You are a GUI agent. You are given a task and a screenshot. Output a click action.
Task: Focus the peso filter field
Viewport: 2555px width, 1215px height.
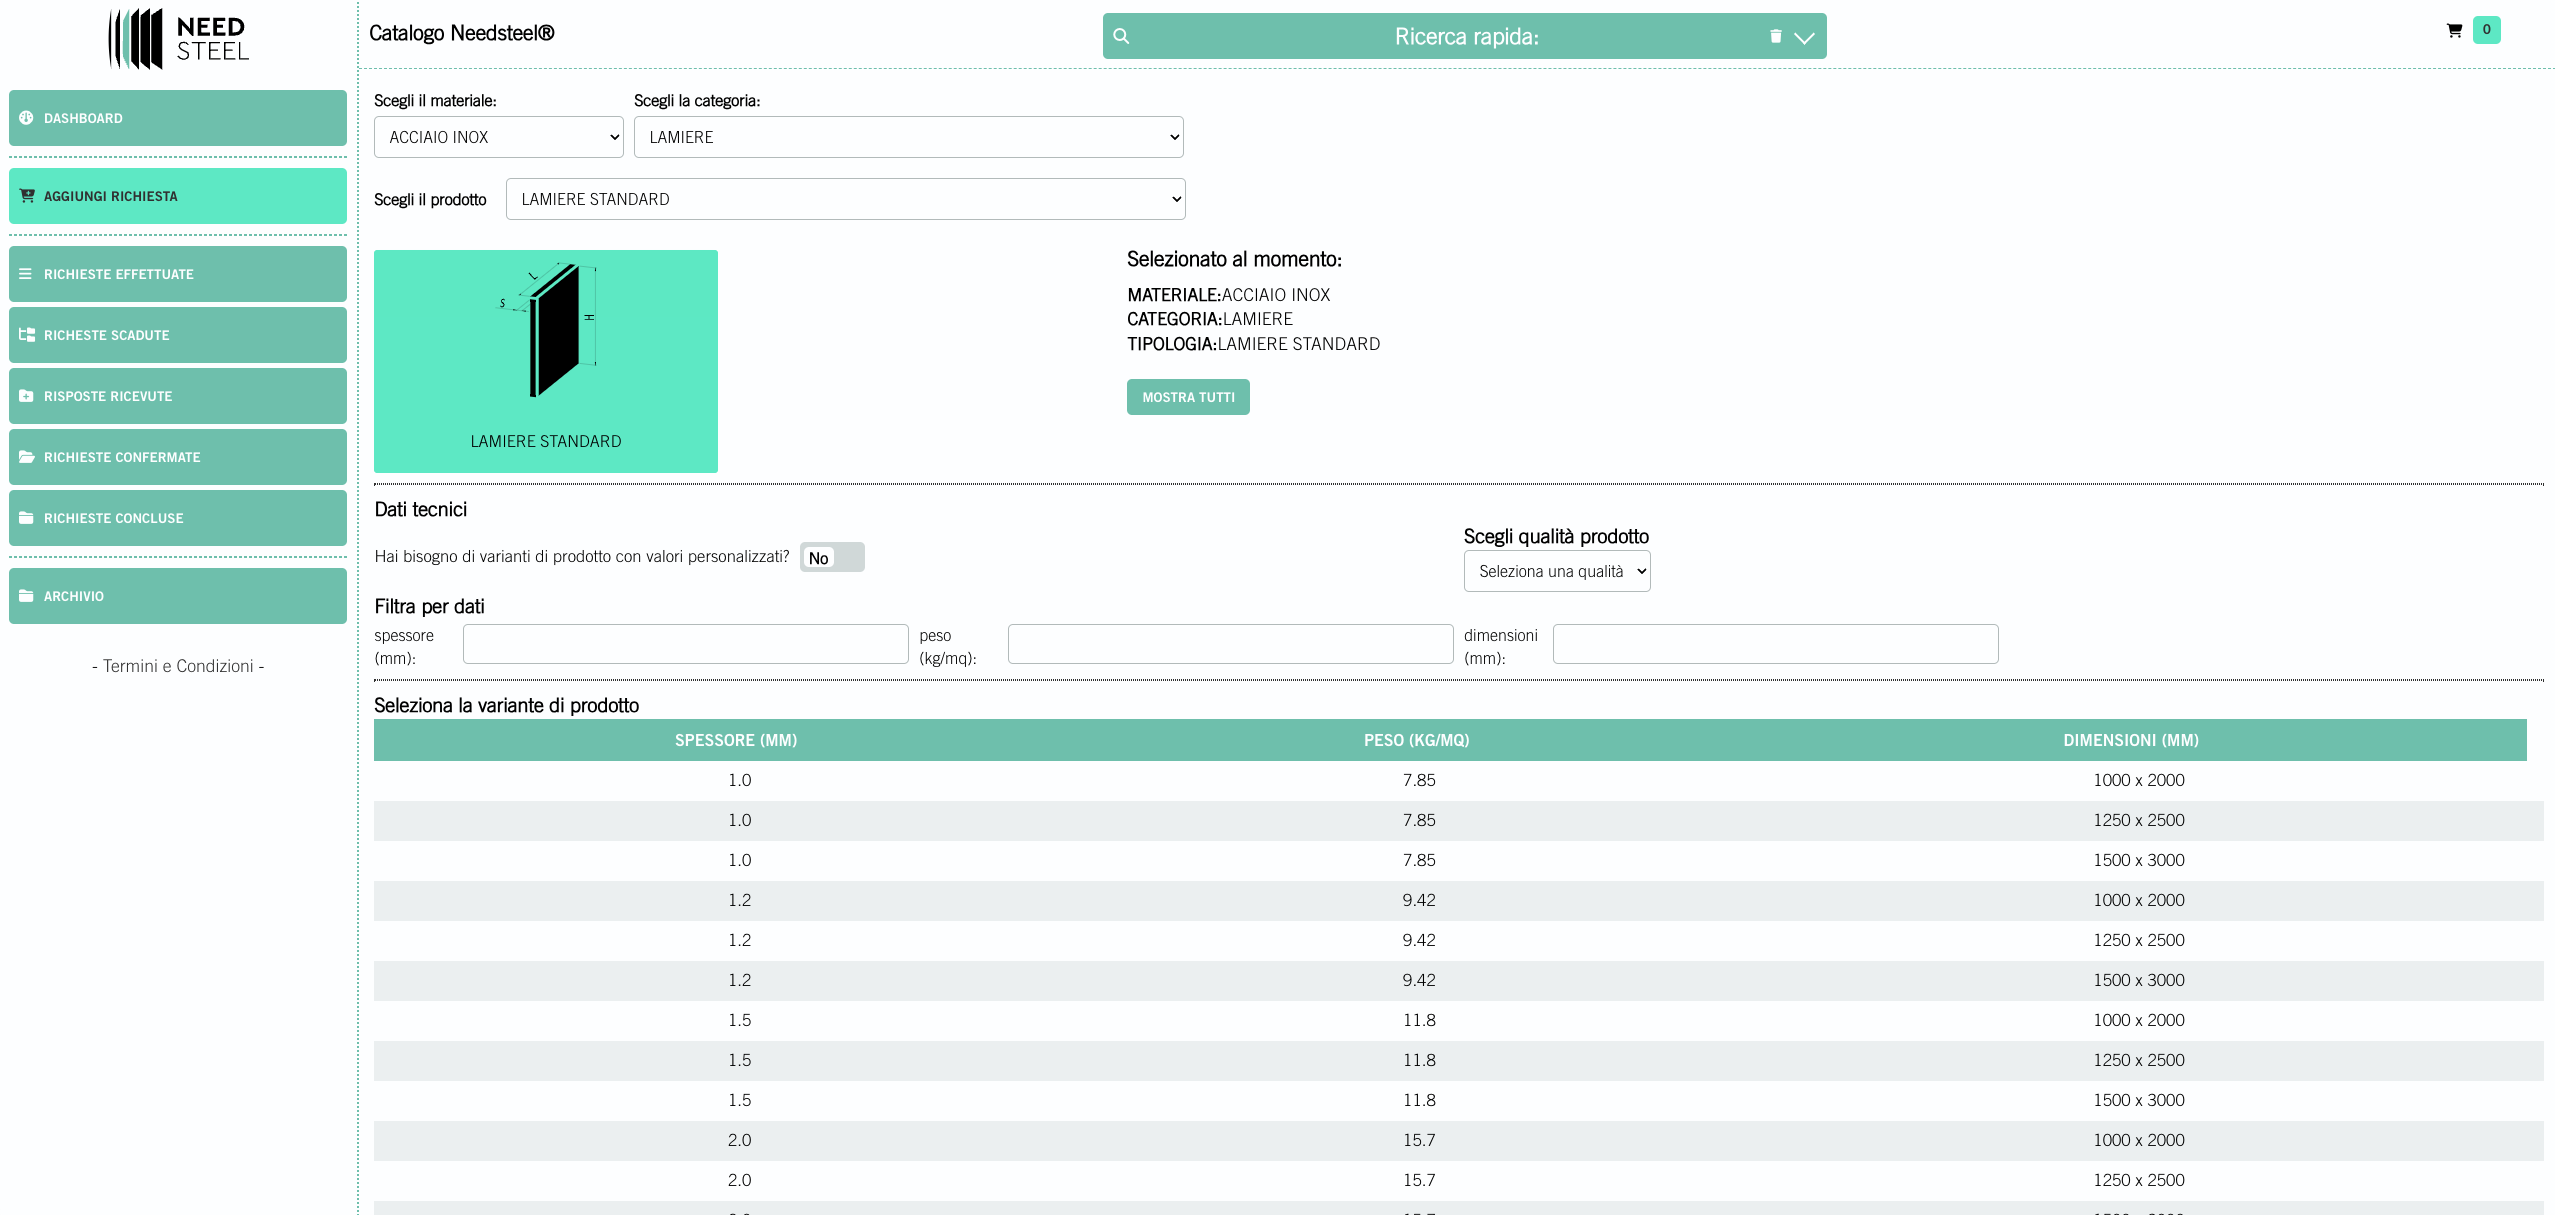pos(1230,644)
